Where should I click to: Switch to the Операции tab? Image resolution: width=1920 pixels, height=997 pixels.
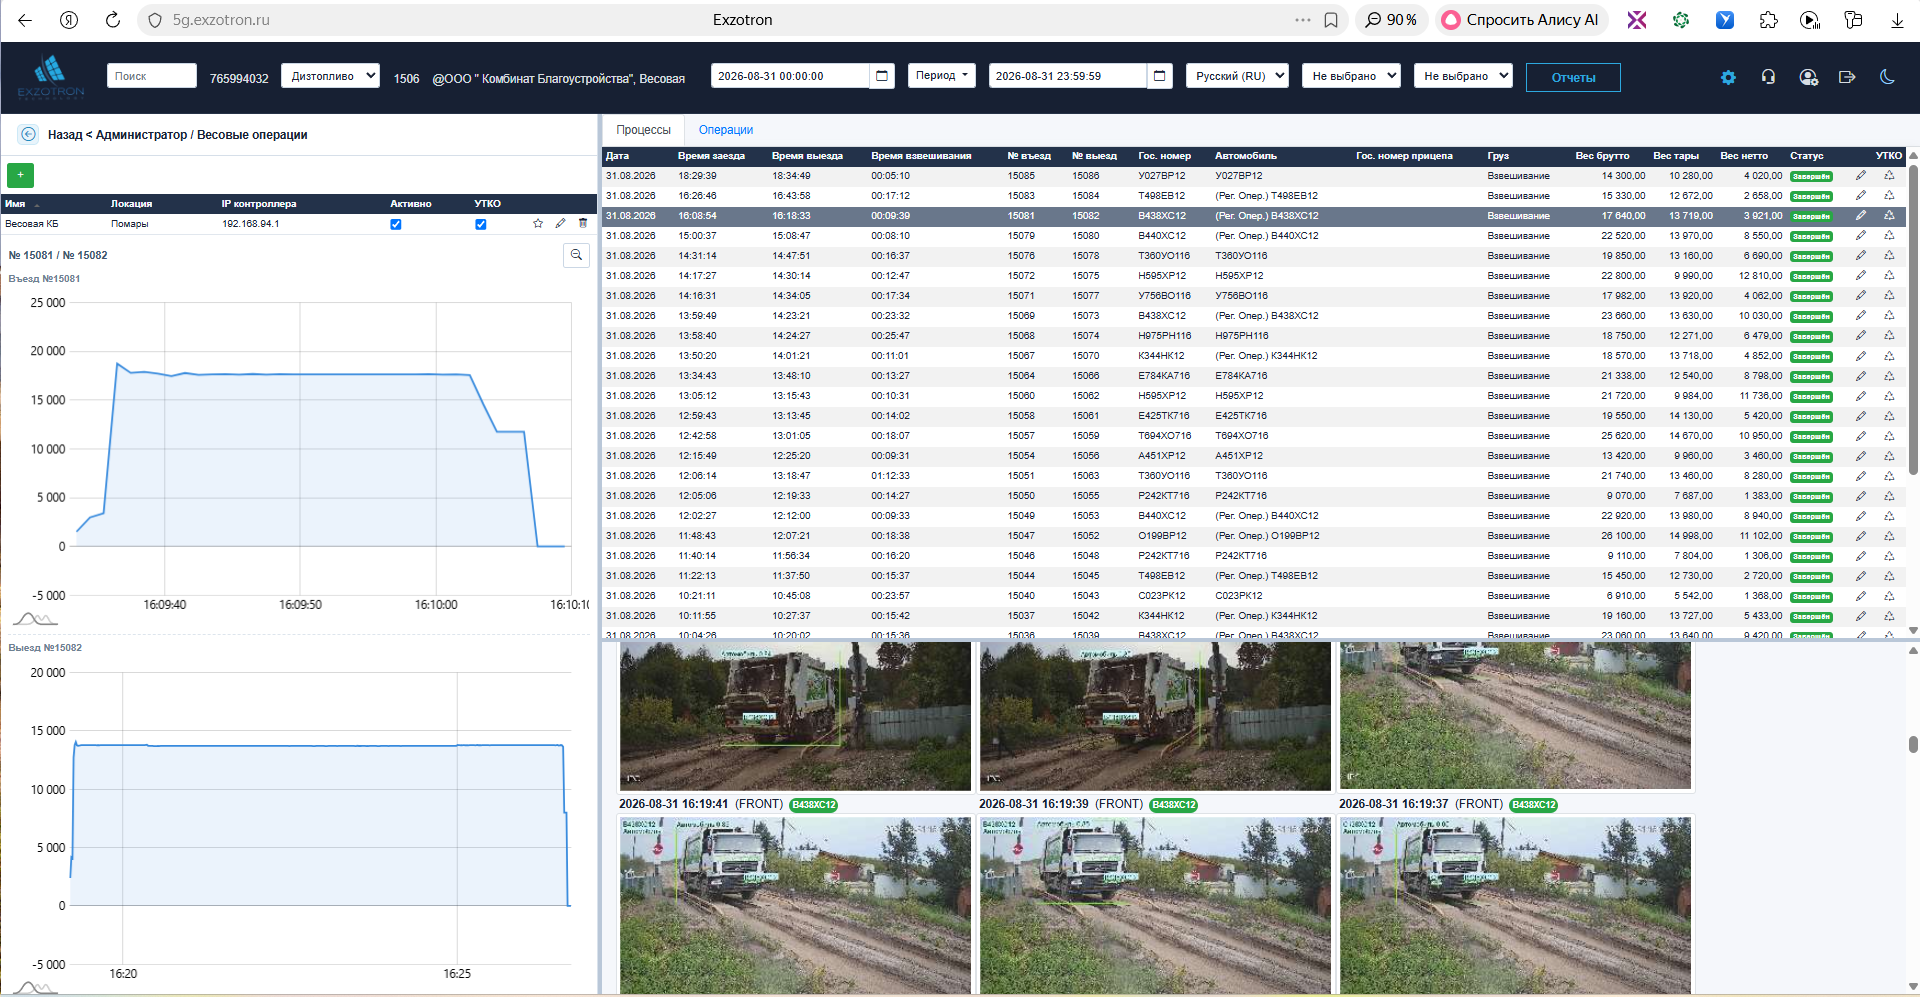[x=726, y=130]
